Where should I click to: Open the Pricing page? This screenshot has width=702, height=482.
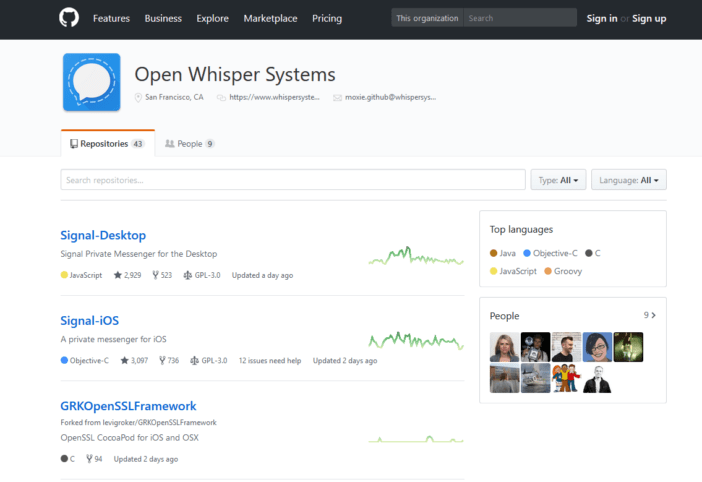(327, 18)
